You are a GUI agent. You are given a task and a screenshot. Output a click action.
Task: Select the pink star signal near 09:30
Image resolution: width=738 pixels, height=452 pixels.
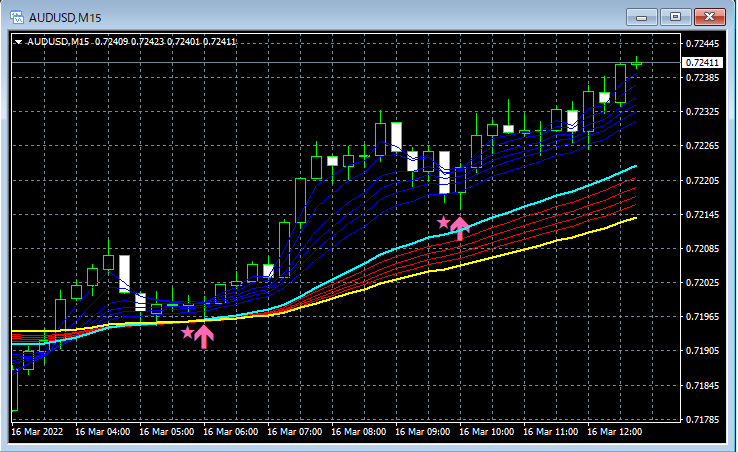tap(443, 222)
